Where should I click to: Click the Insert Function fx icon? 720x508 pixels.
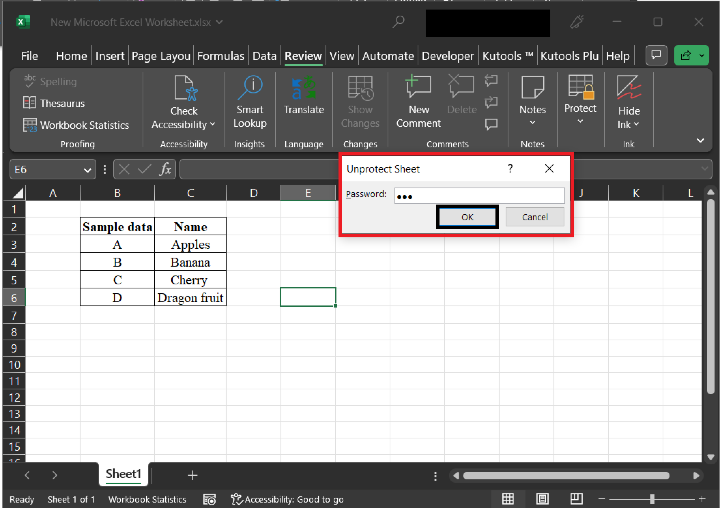click(x=166, y=170)
